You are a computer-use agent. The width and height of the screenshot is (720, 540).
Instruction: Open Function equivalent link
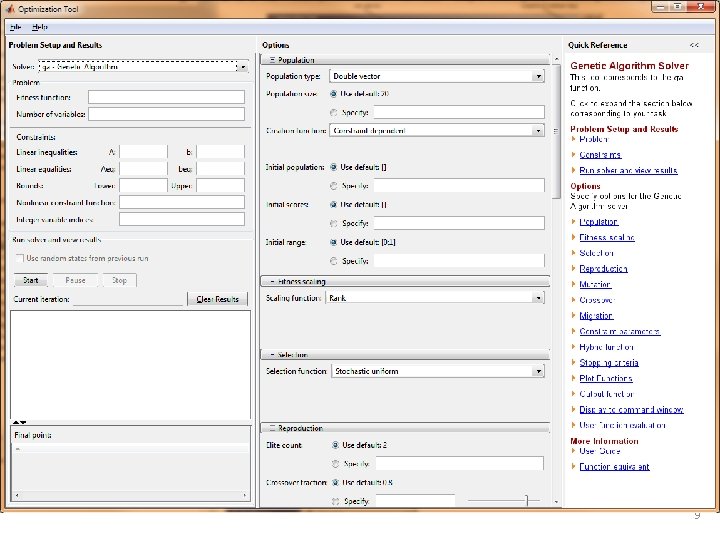coord(614,467)
